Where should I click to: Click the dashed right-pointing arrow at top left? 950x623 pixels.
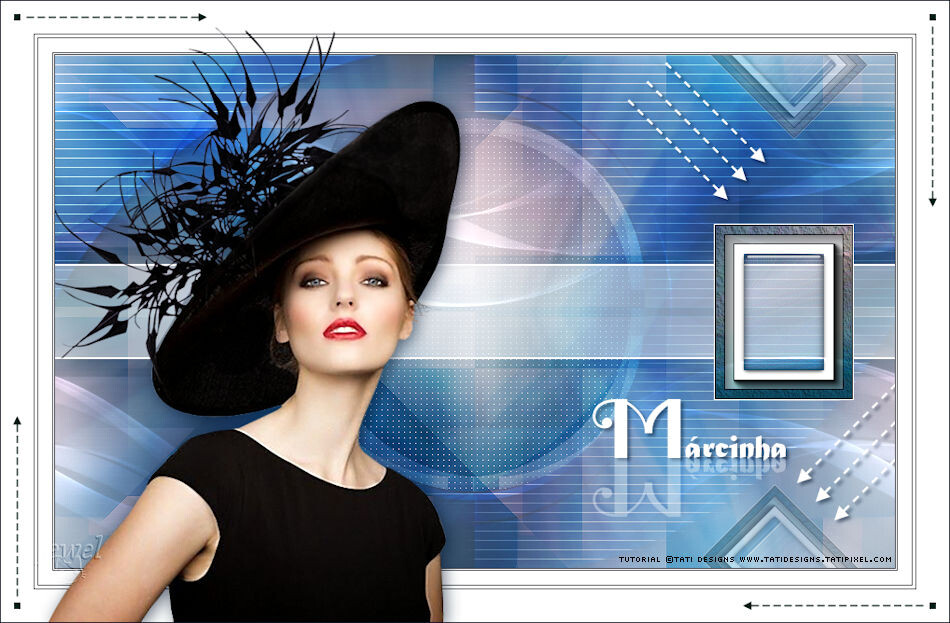click(x=114, y=18)
